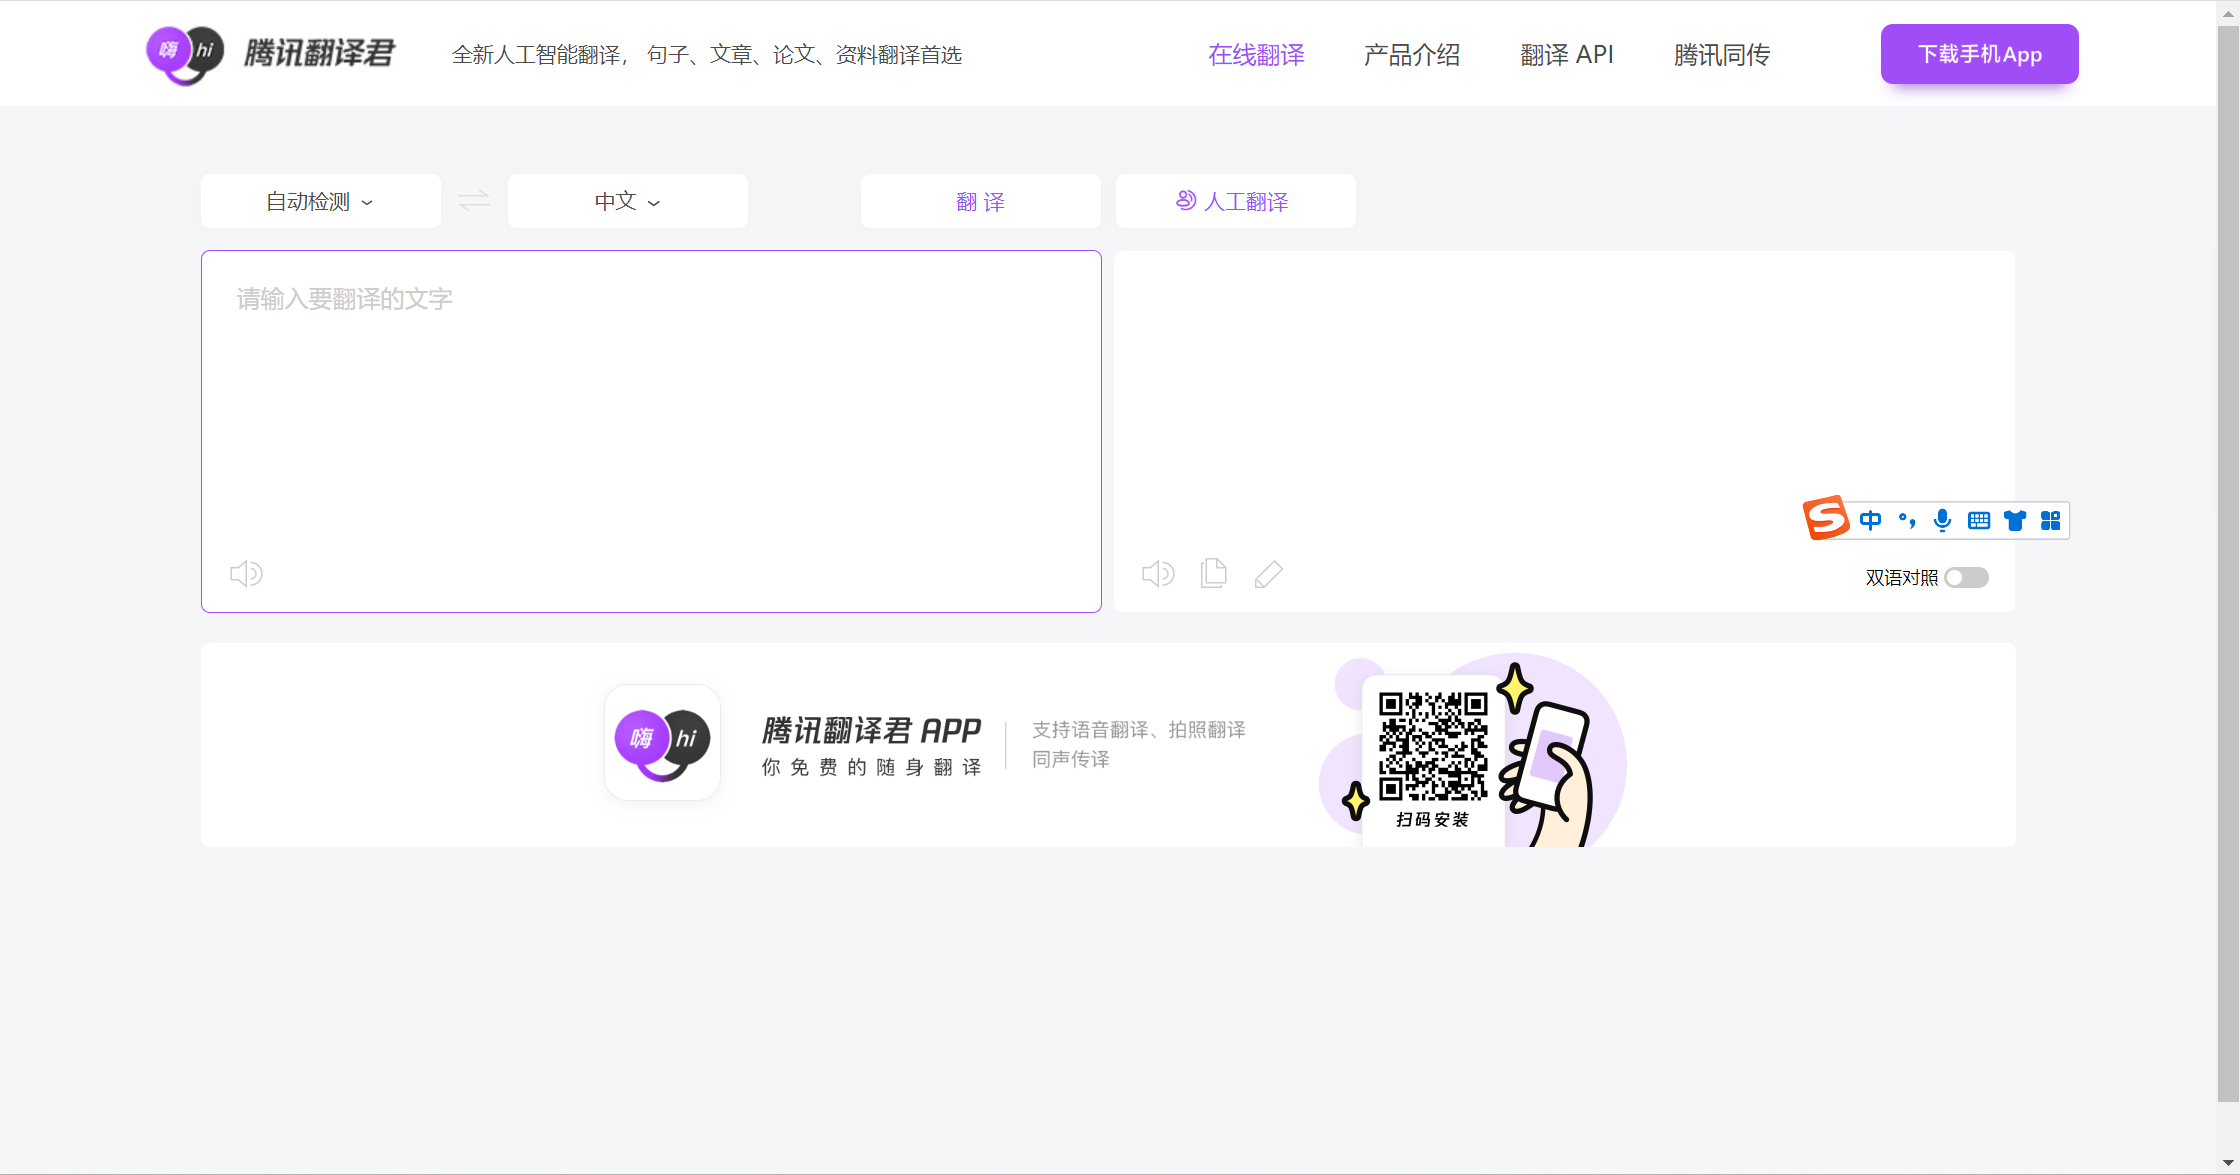
Task: Click the text input area to type
Action: (x=650, y=400)
